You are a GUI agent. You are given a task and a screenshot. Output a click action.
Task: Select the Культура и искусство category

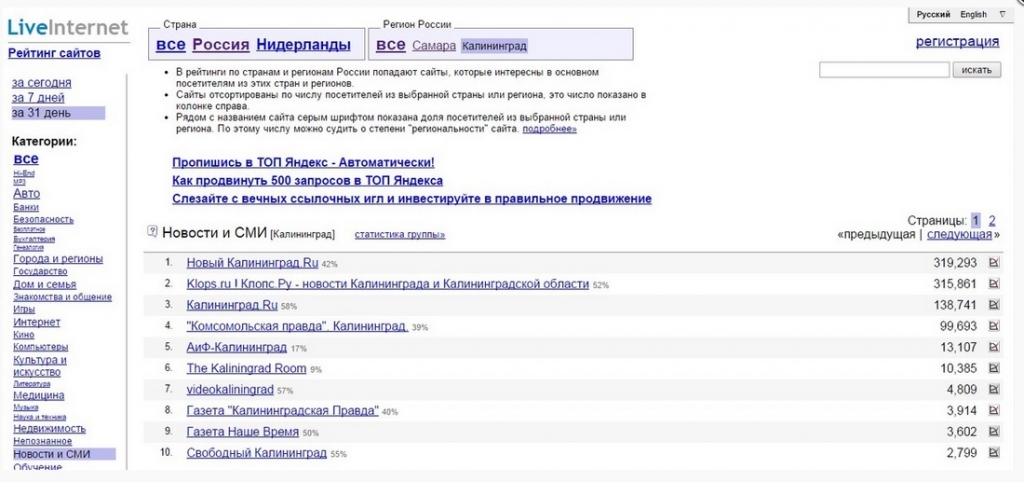point(40,366)
